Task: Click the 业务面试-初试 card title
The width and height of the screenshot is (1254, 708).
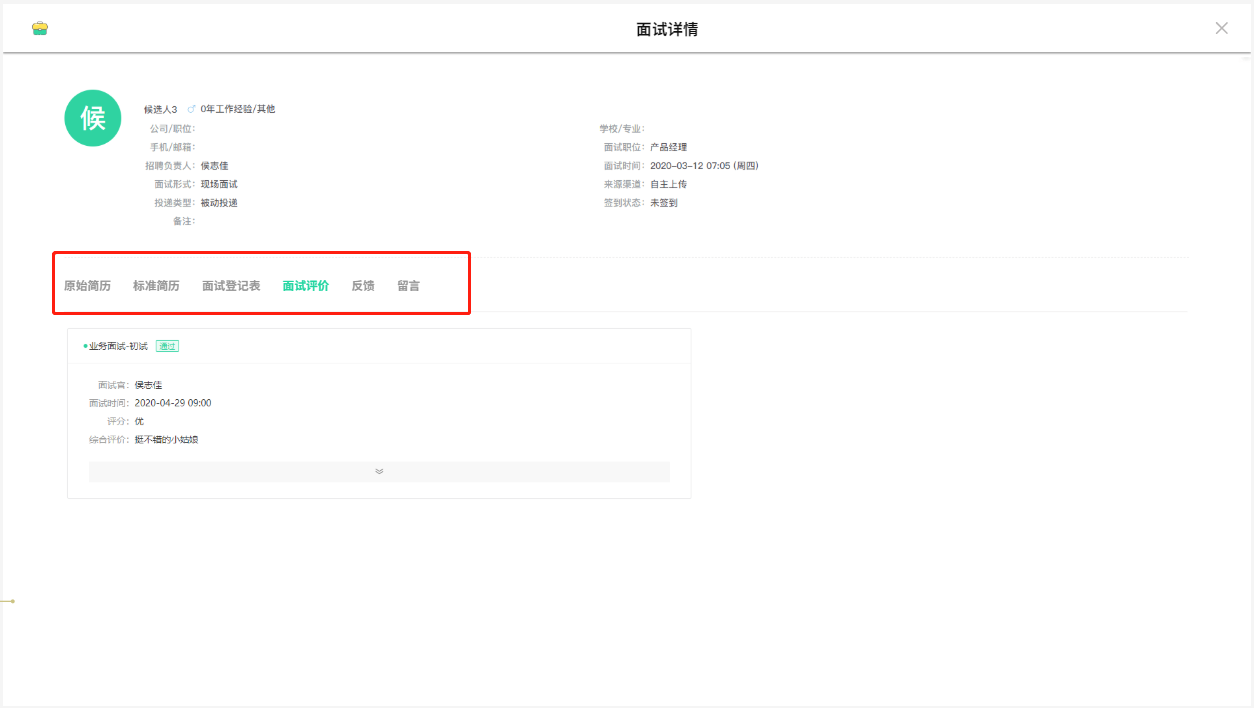Action: click(118, 346)
